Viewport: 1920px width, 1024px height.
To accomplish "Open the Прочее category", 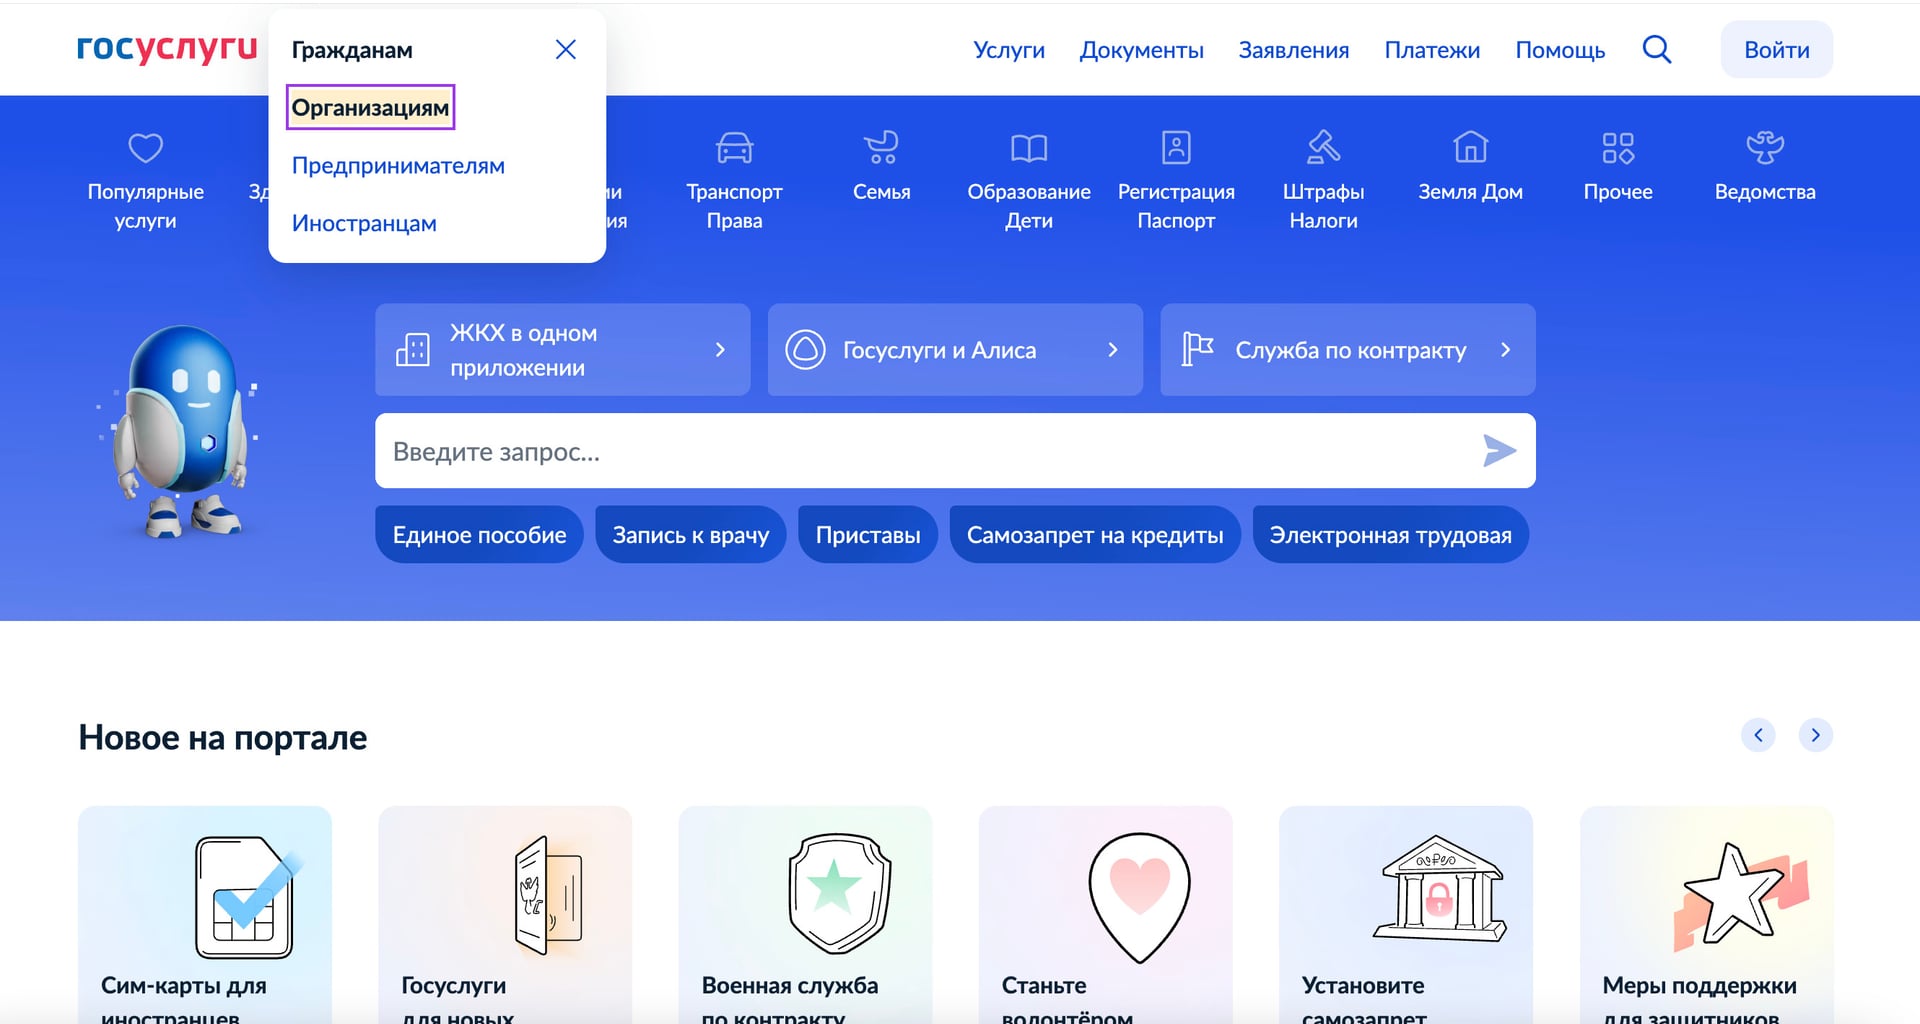I will point(1617,148).
